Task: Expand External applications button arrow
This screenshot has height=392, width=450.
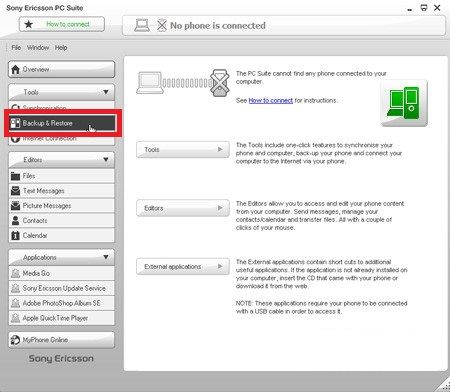Action: point(220,266)
